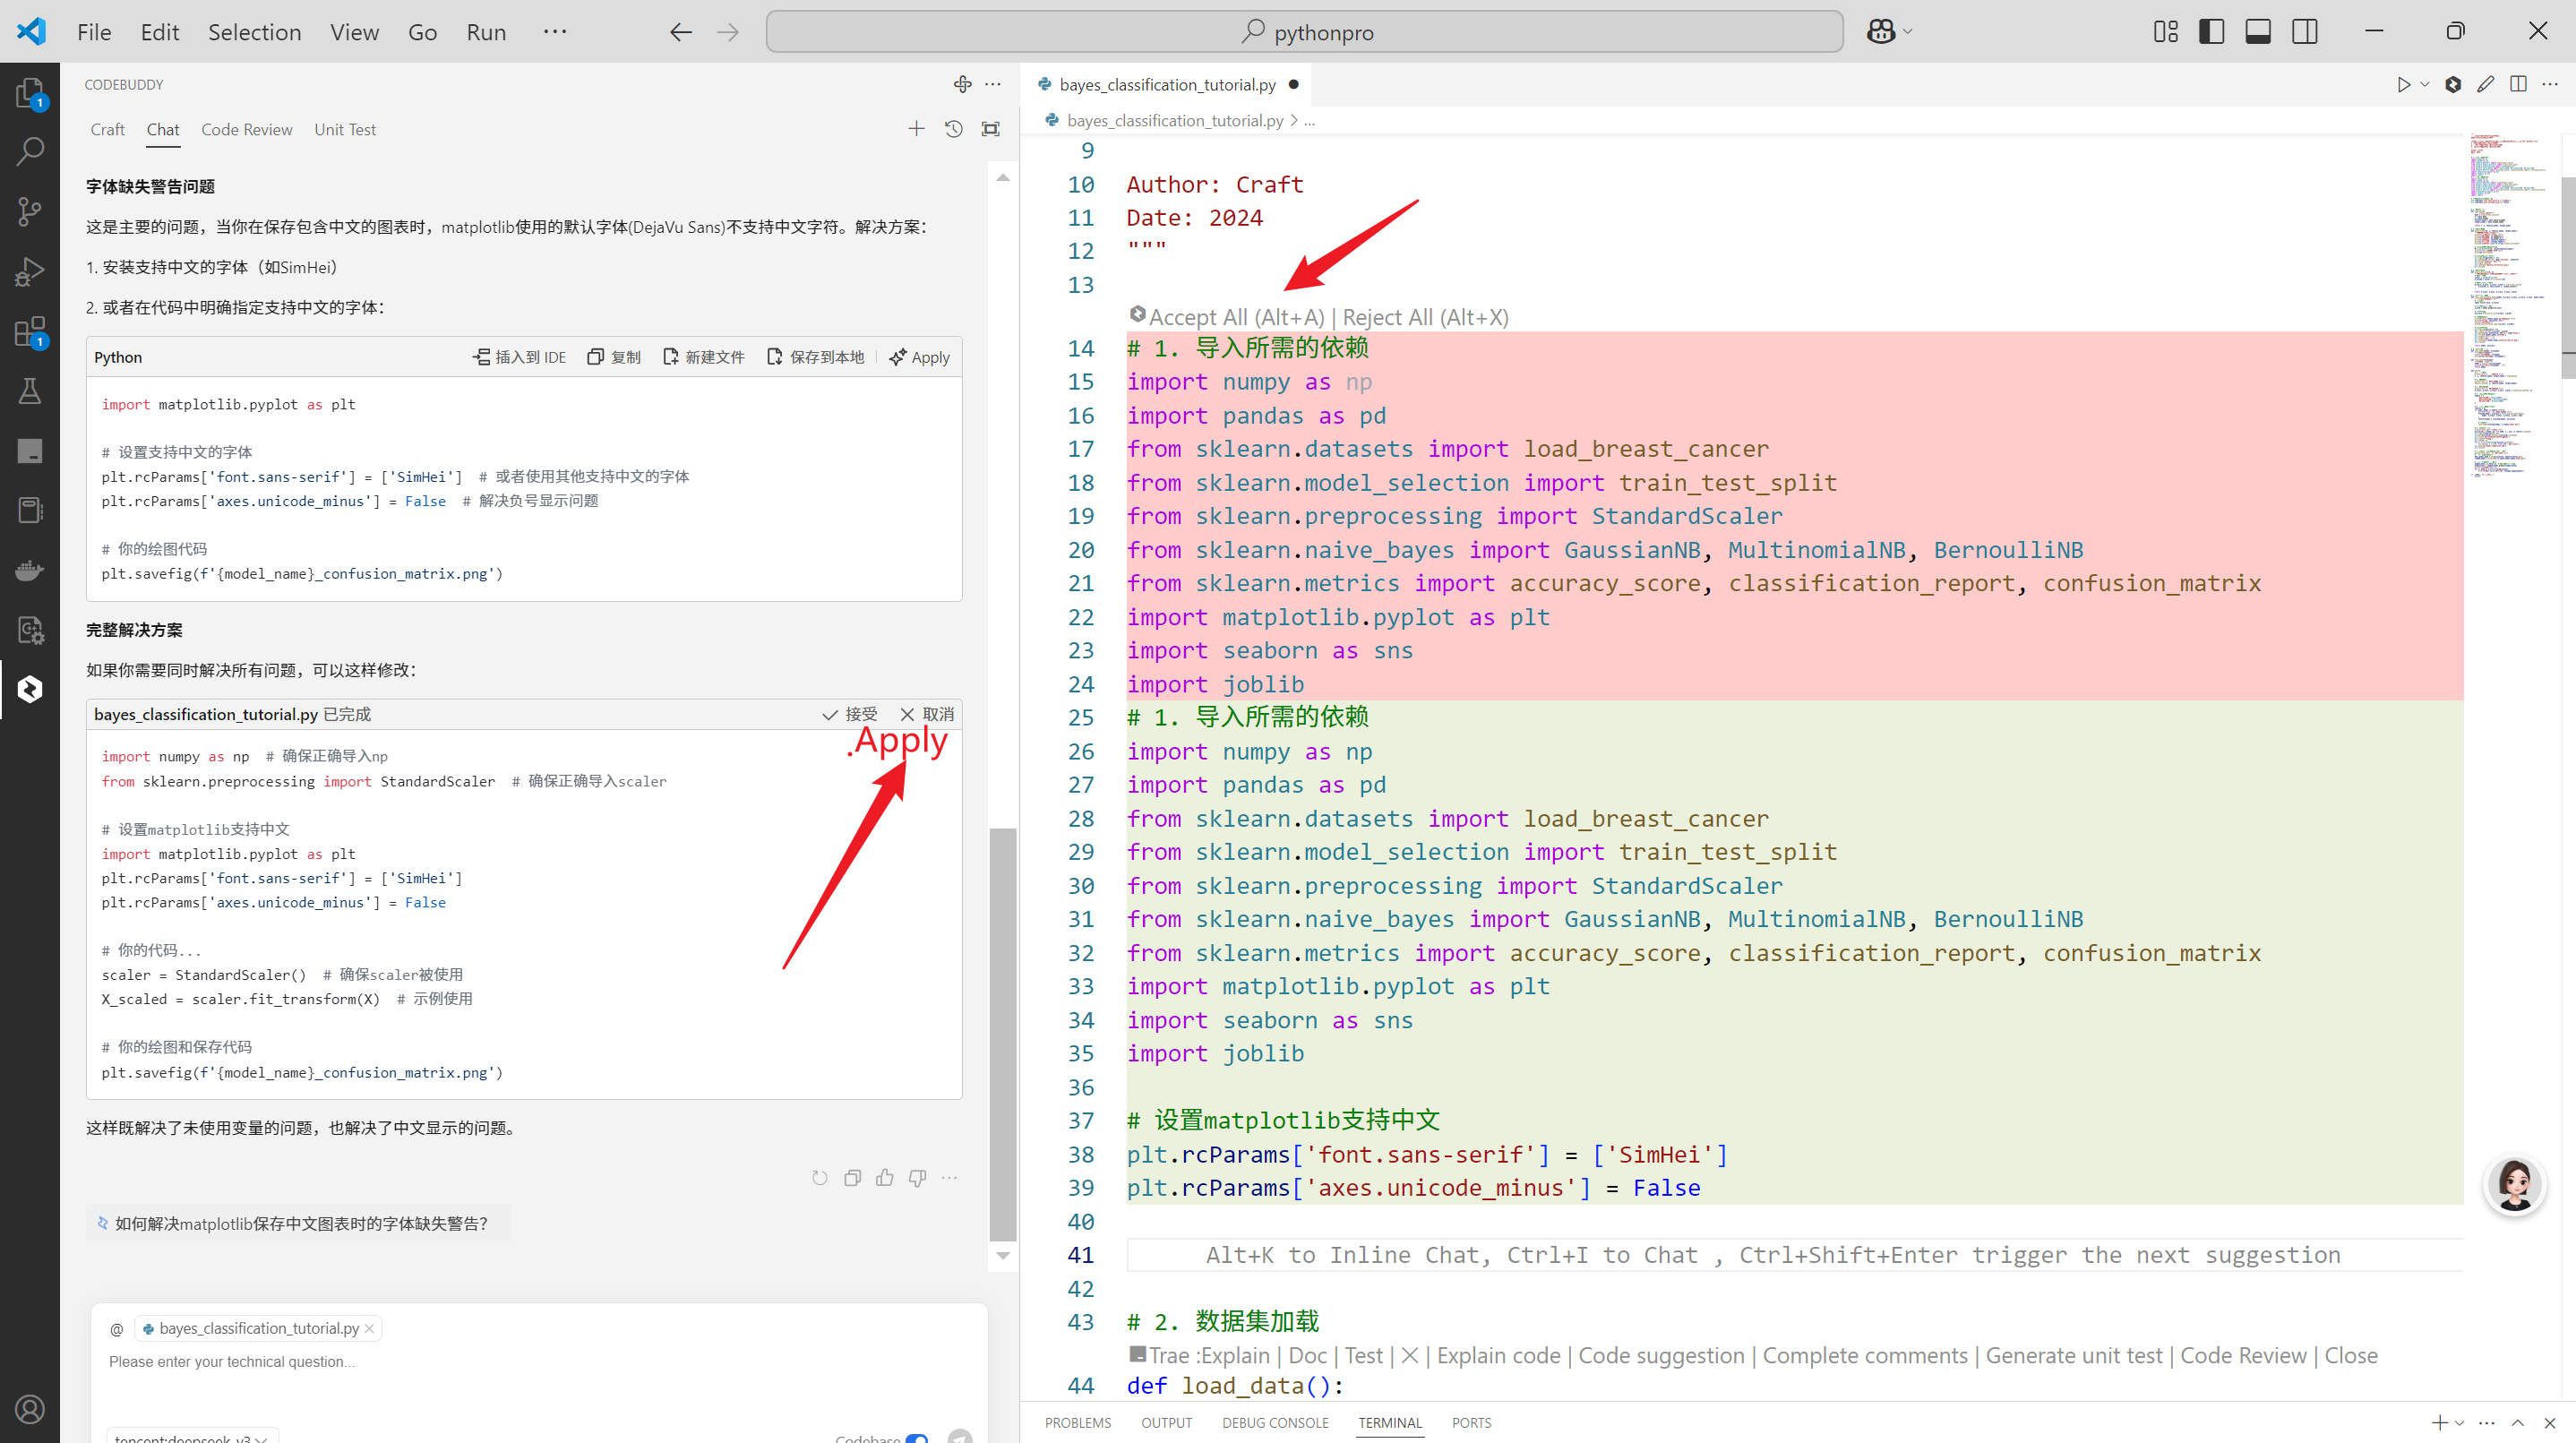
Task: Open the Extensions view
Action: click(x=30, y=331)
